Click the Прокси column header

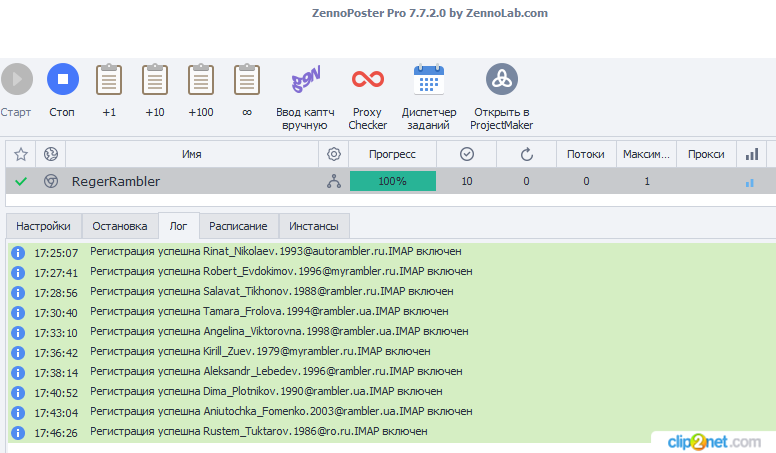(x=706, y=154)
